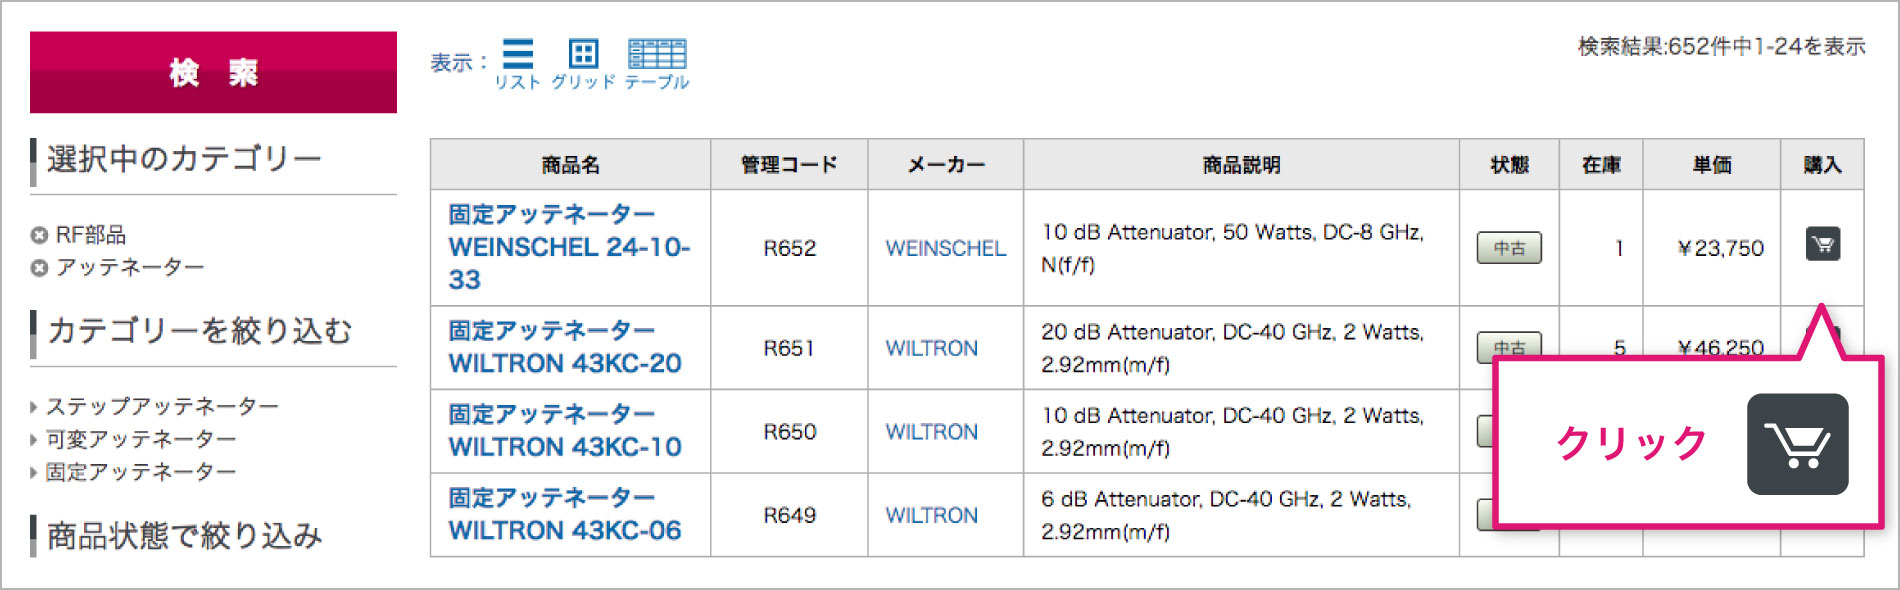Expand 可変アッテネーター subcategory

point(141,439)
